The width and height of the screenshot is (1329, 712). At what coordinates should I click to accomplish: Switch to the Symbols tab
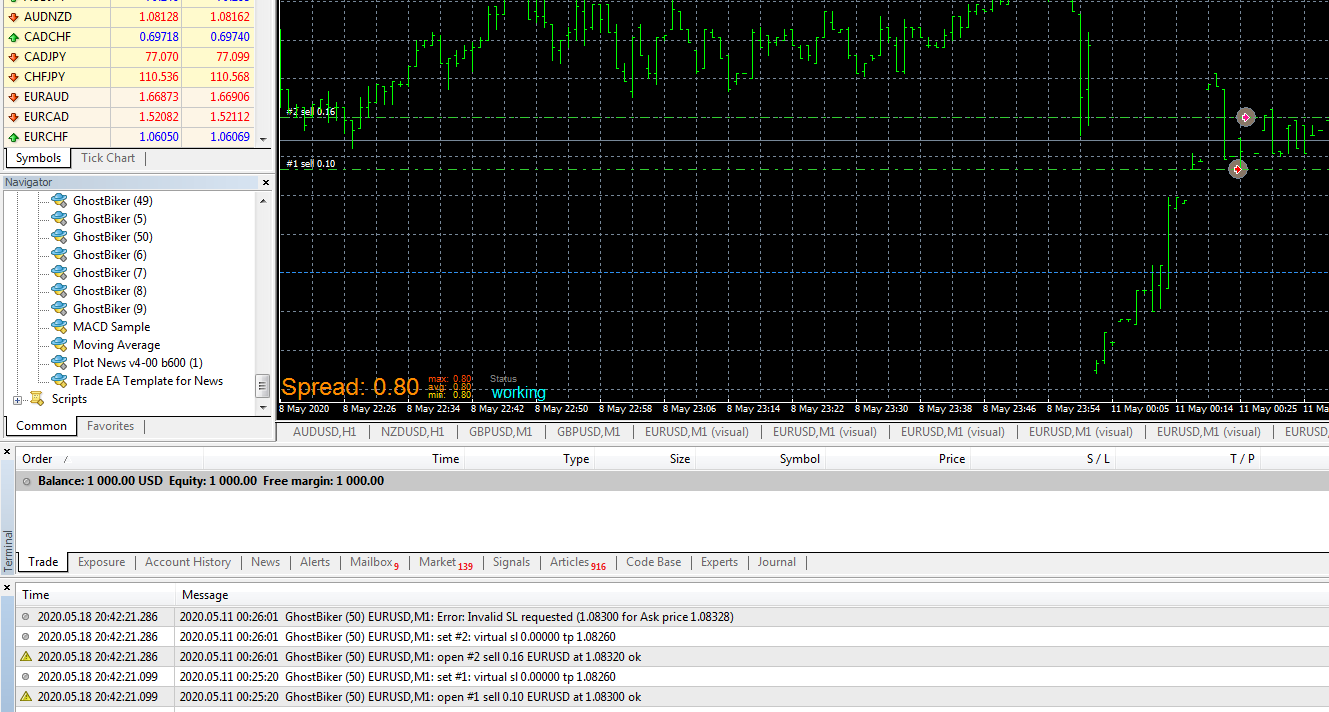(x=38, y=158)
